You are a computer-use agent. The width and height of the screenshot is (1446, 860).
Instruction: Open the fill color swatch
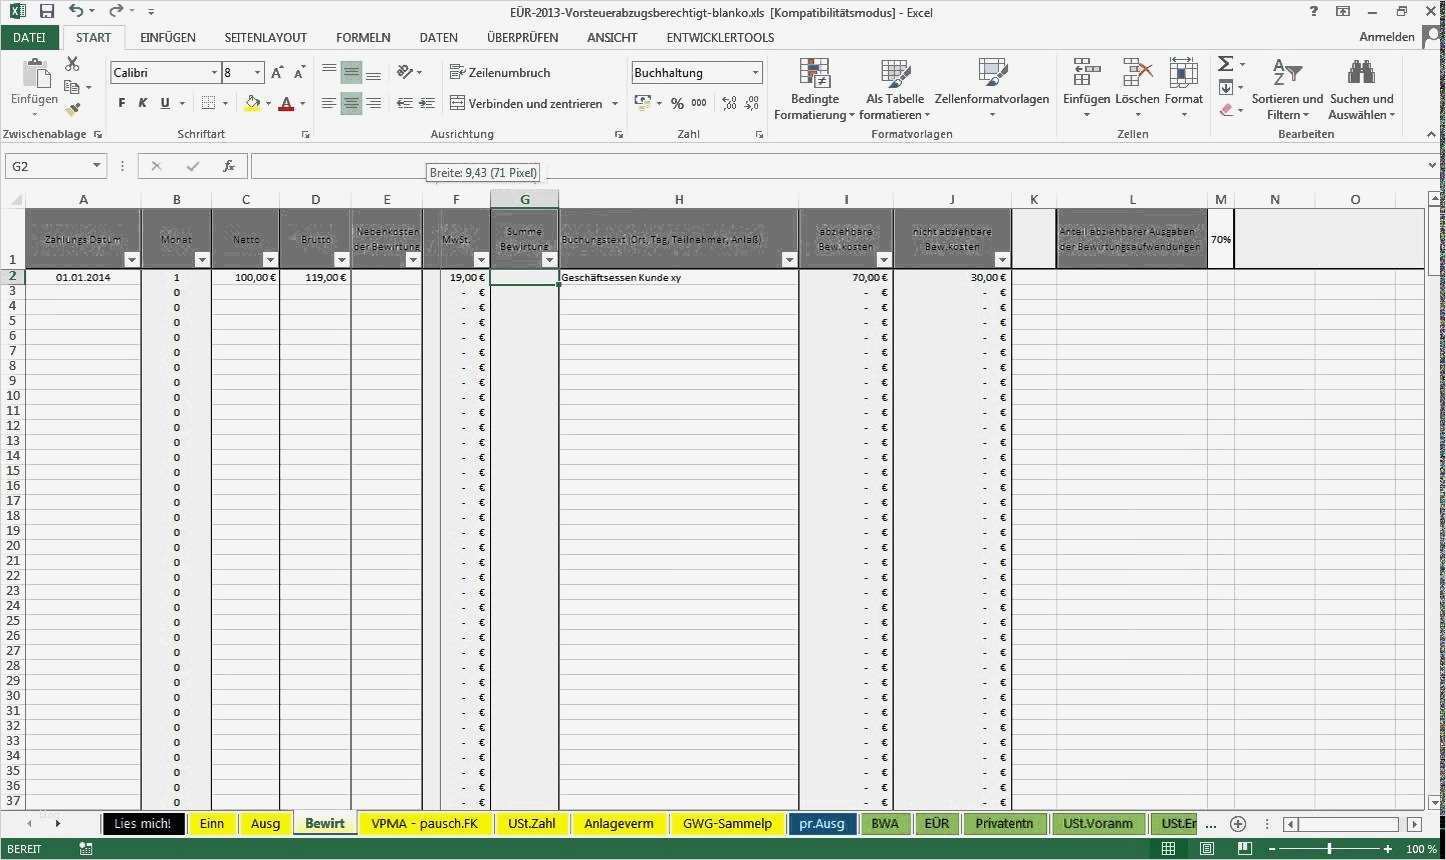click(x=252, y=103)
